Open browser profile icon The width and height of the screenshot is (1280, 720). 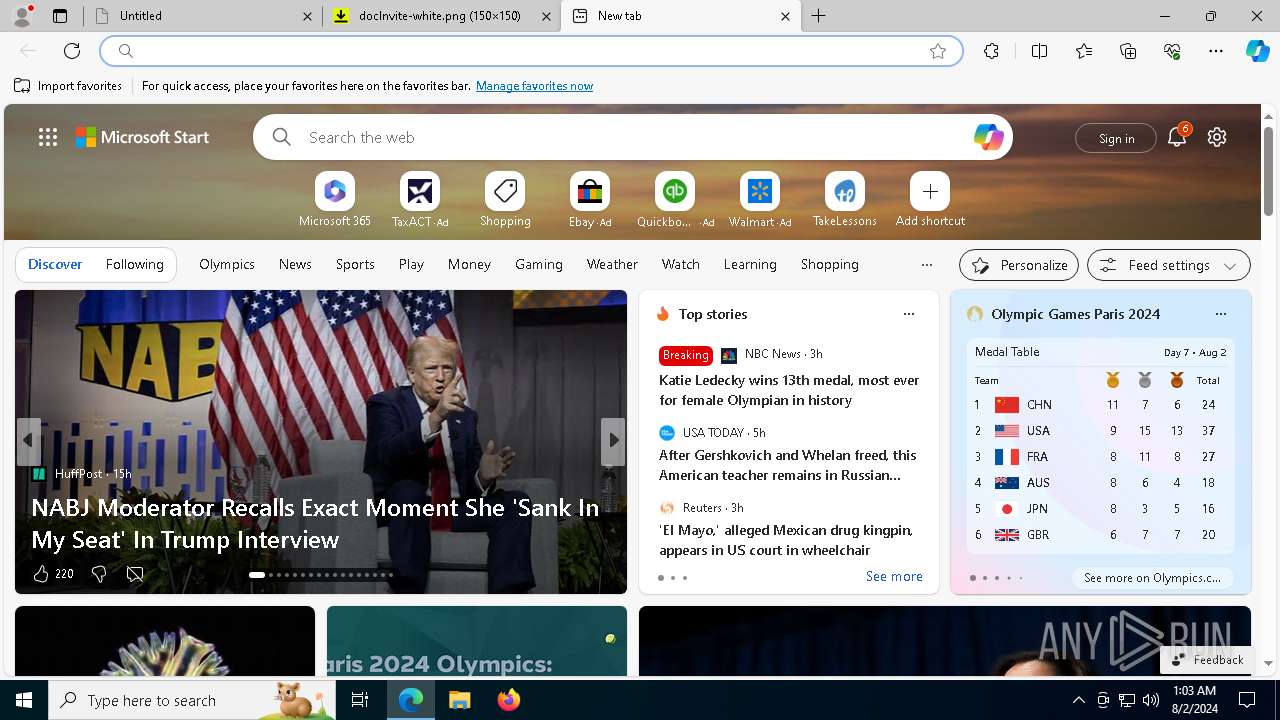tap(22, 16)
